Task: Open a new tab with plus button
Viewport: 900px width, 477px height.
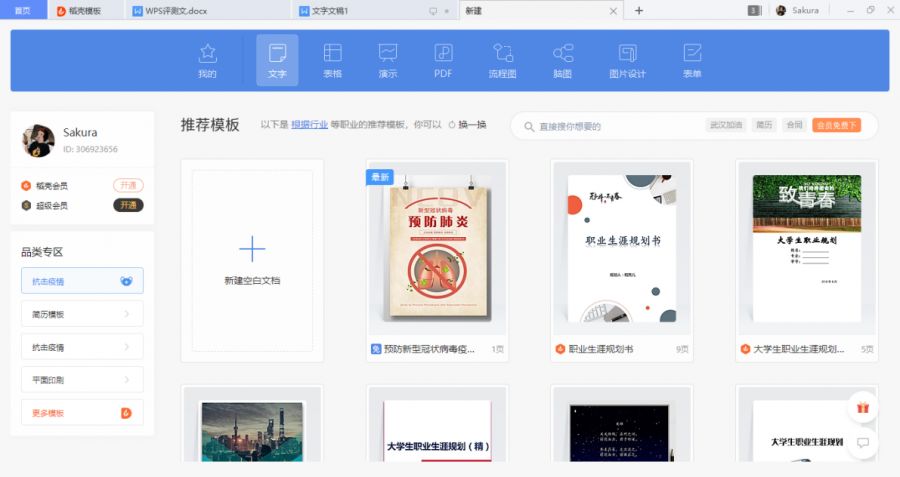Action: pyautogui.click(x=639, y=10)
